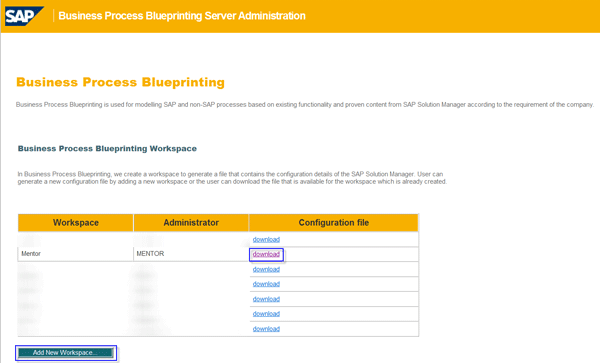Click the orange Business Process Blueprinting title
This screenshot has width=600, height=363.
pyautogui.click(x=121, y=82)
